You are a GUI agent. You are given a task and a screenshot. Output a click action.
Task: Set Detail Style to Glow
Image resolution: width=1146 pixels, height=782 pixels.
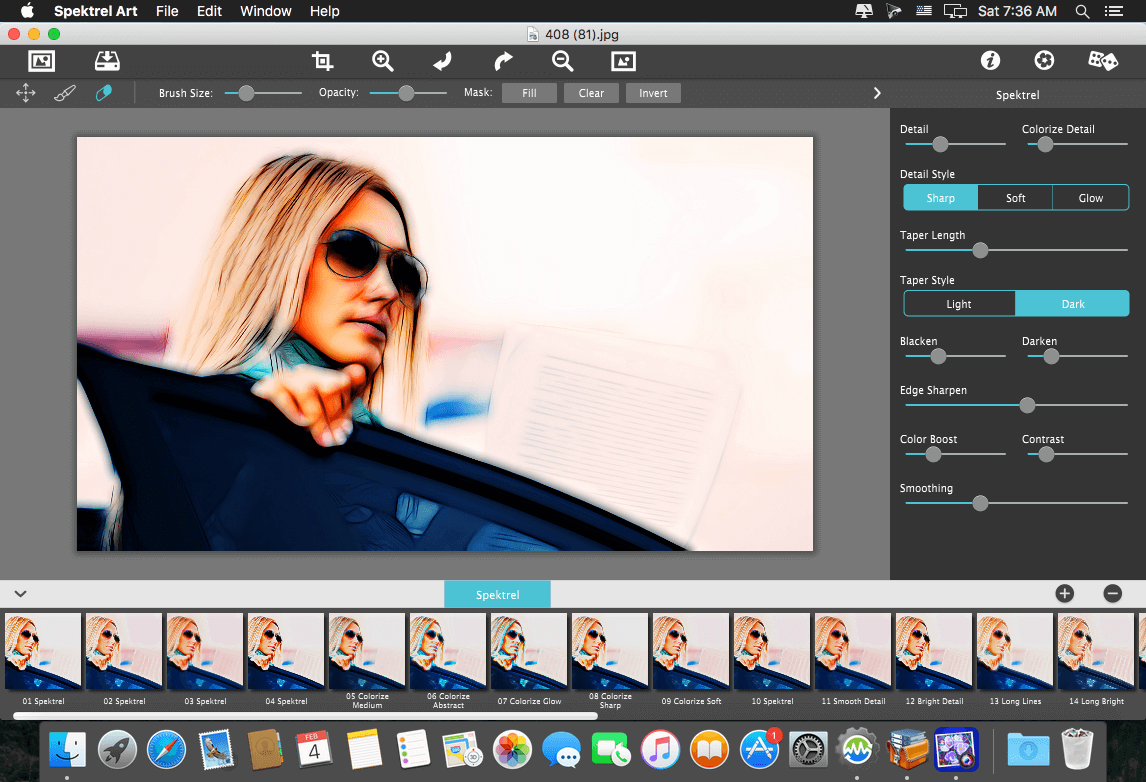1090,197
